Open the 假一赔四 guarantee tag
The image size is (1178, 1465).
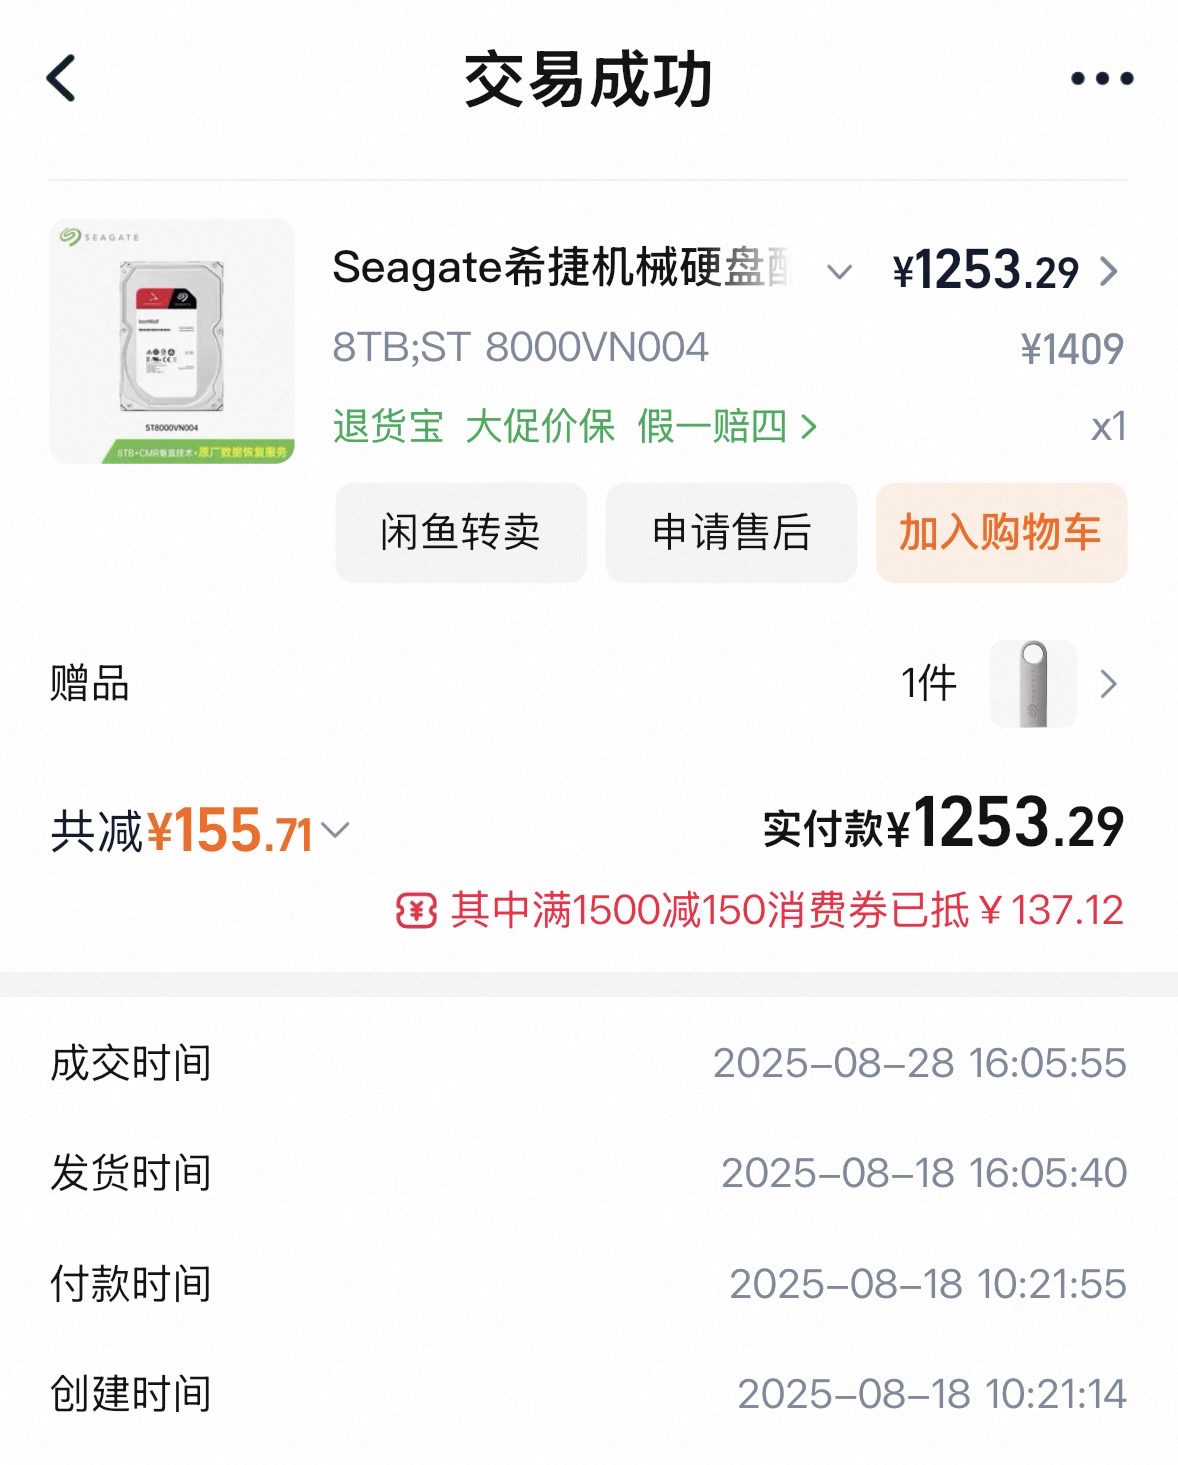coord(713,427)
